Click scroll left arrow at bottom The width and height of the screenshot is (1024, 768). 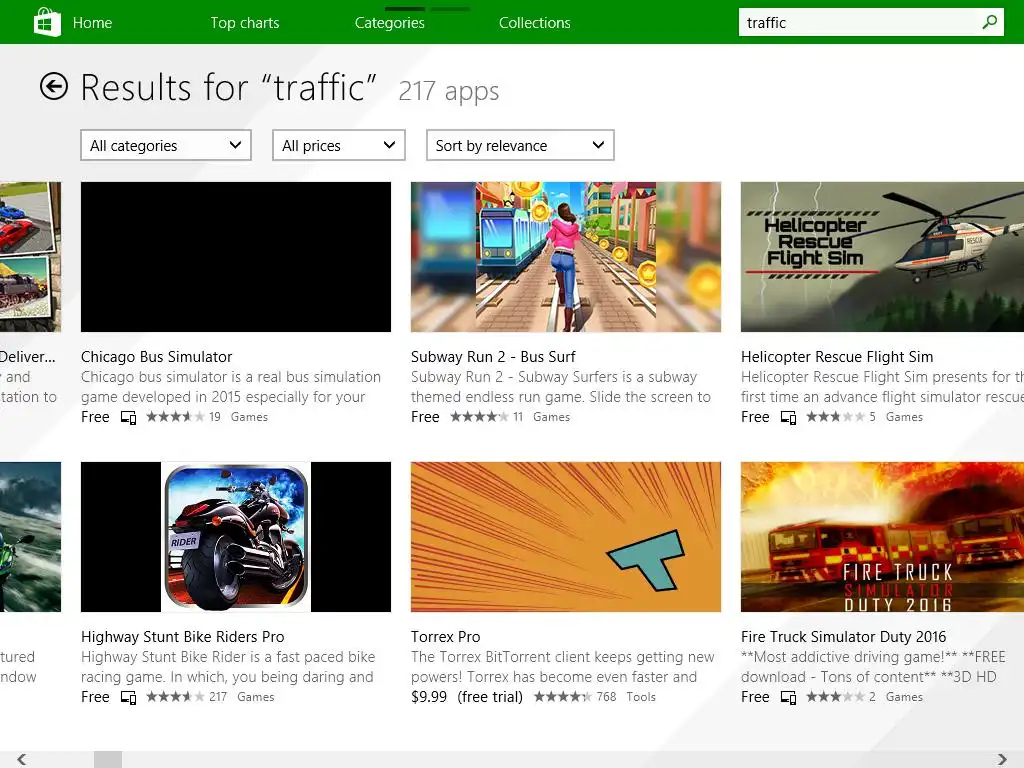coord(22,759)
